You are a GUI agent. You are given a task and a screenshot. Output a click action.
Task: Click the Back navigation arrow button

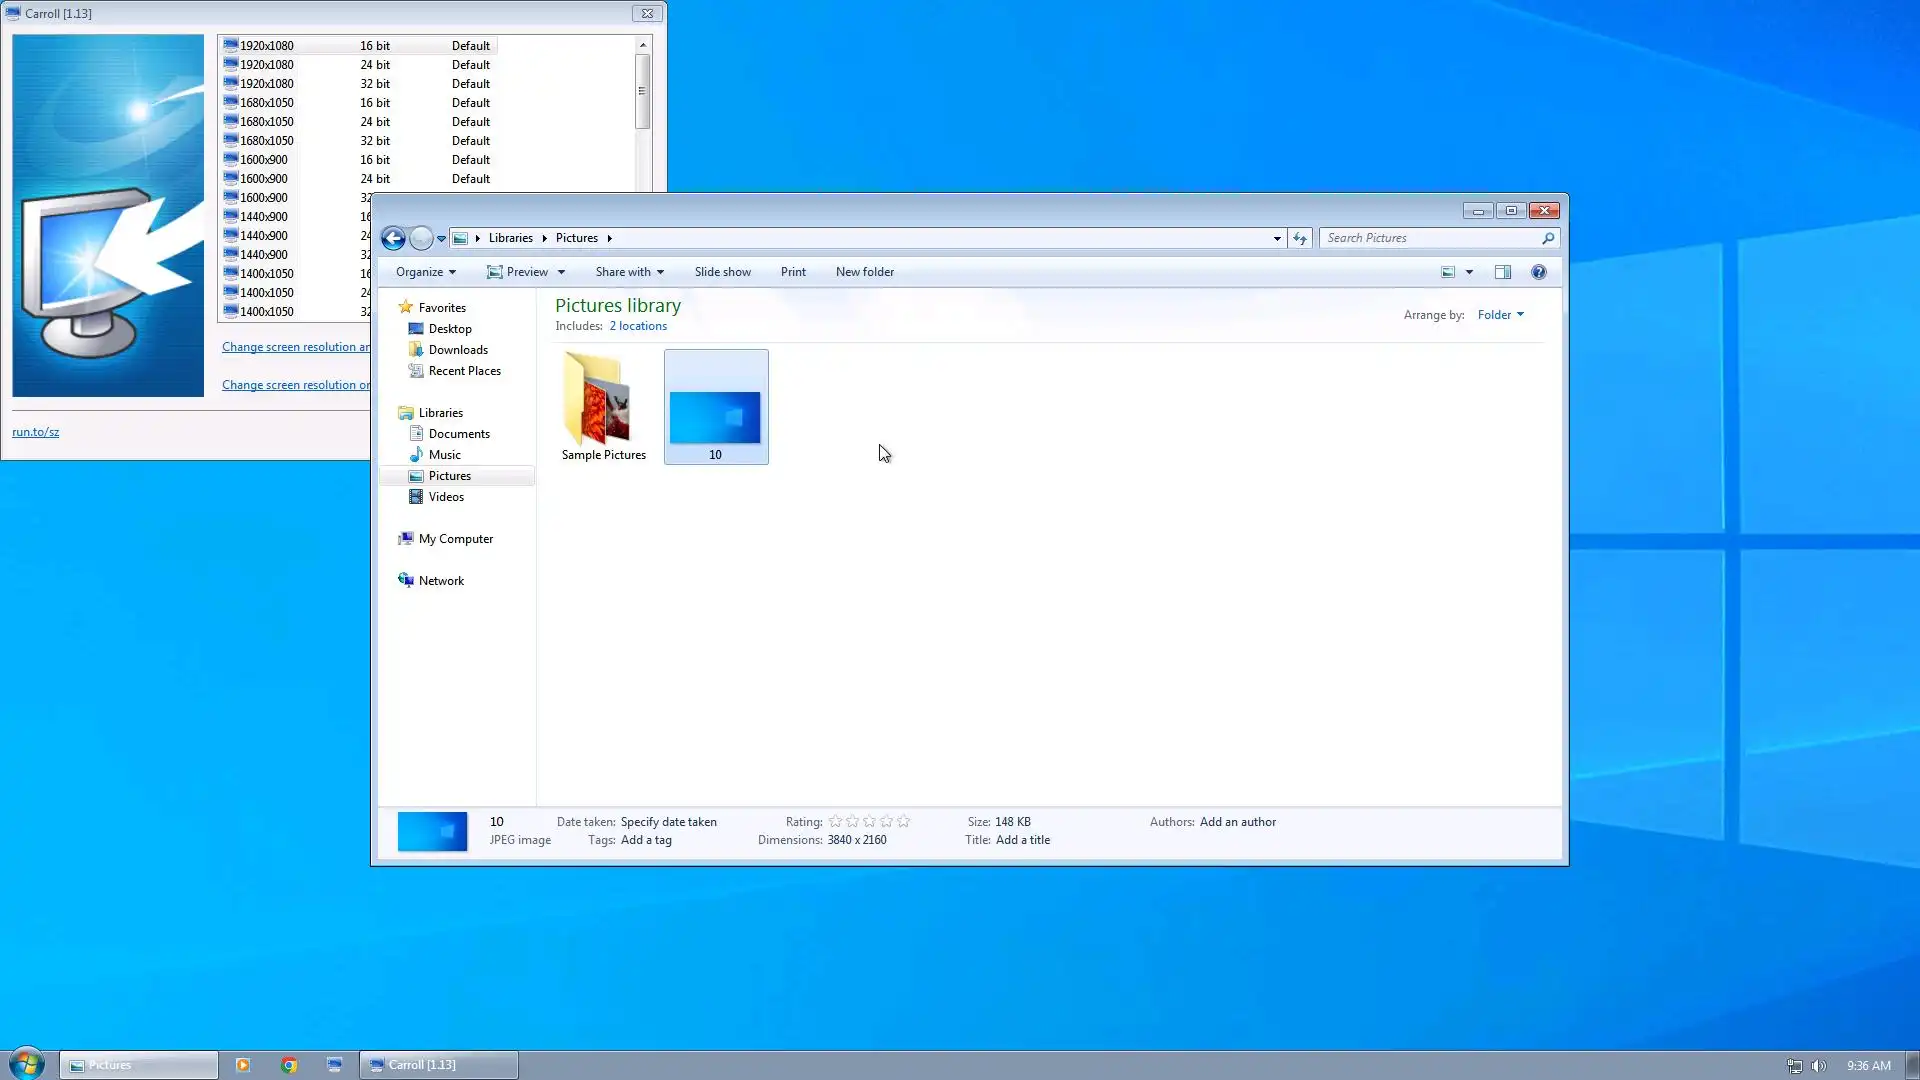click(393, 238)
